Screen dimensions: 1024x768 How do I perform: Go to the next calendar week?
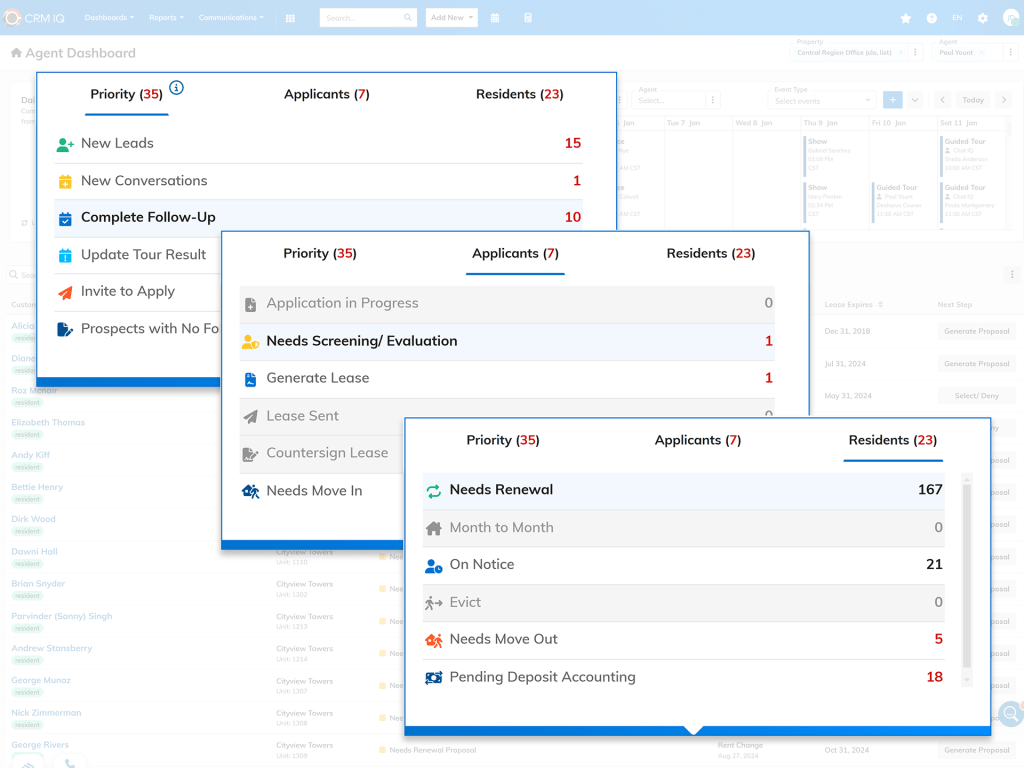pos(1004,100)
